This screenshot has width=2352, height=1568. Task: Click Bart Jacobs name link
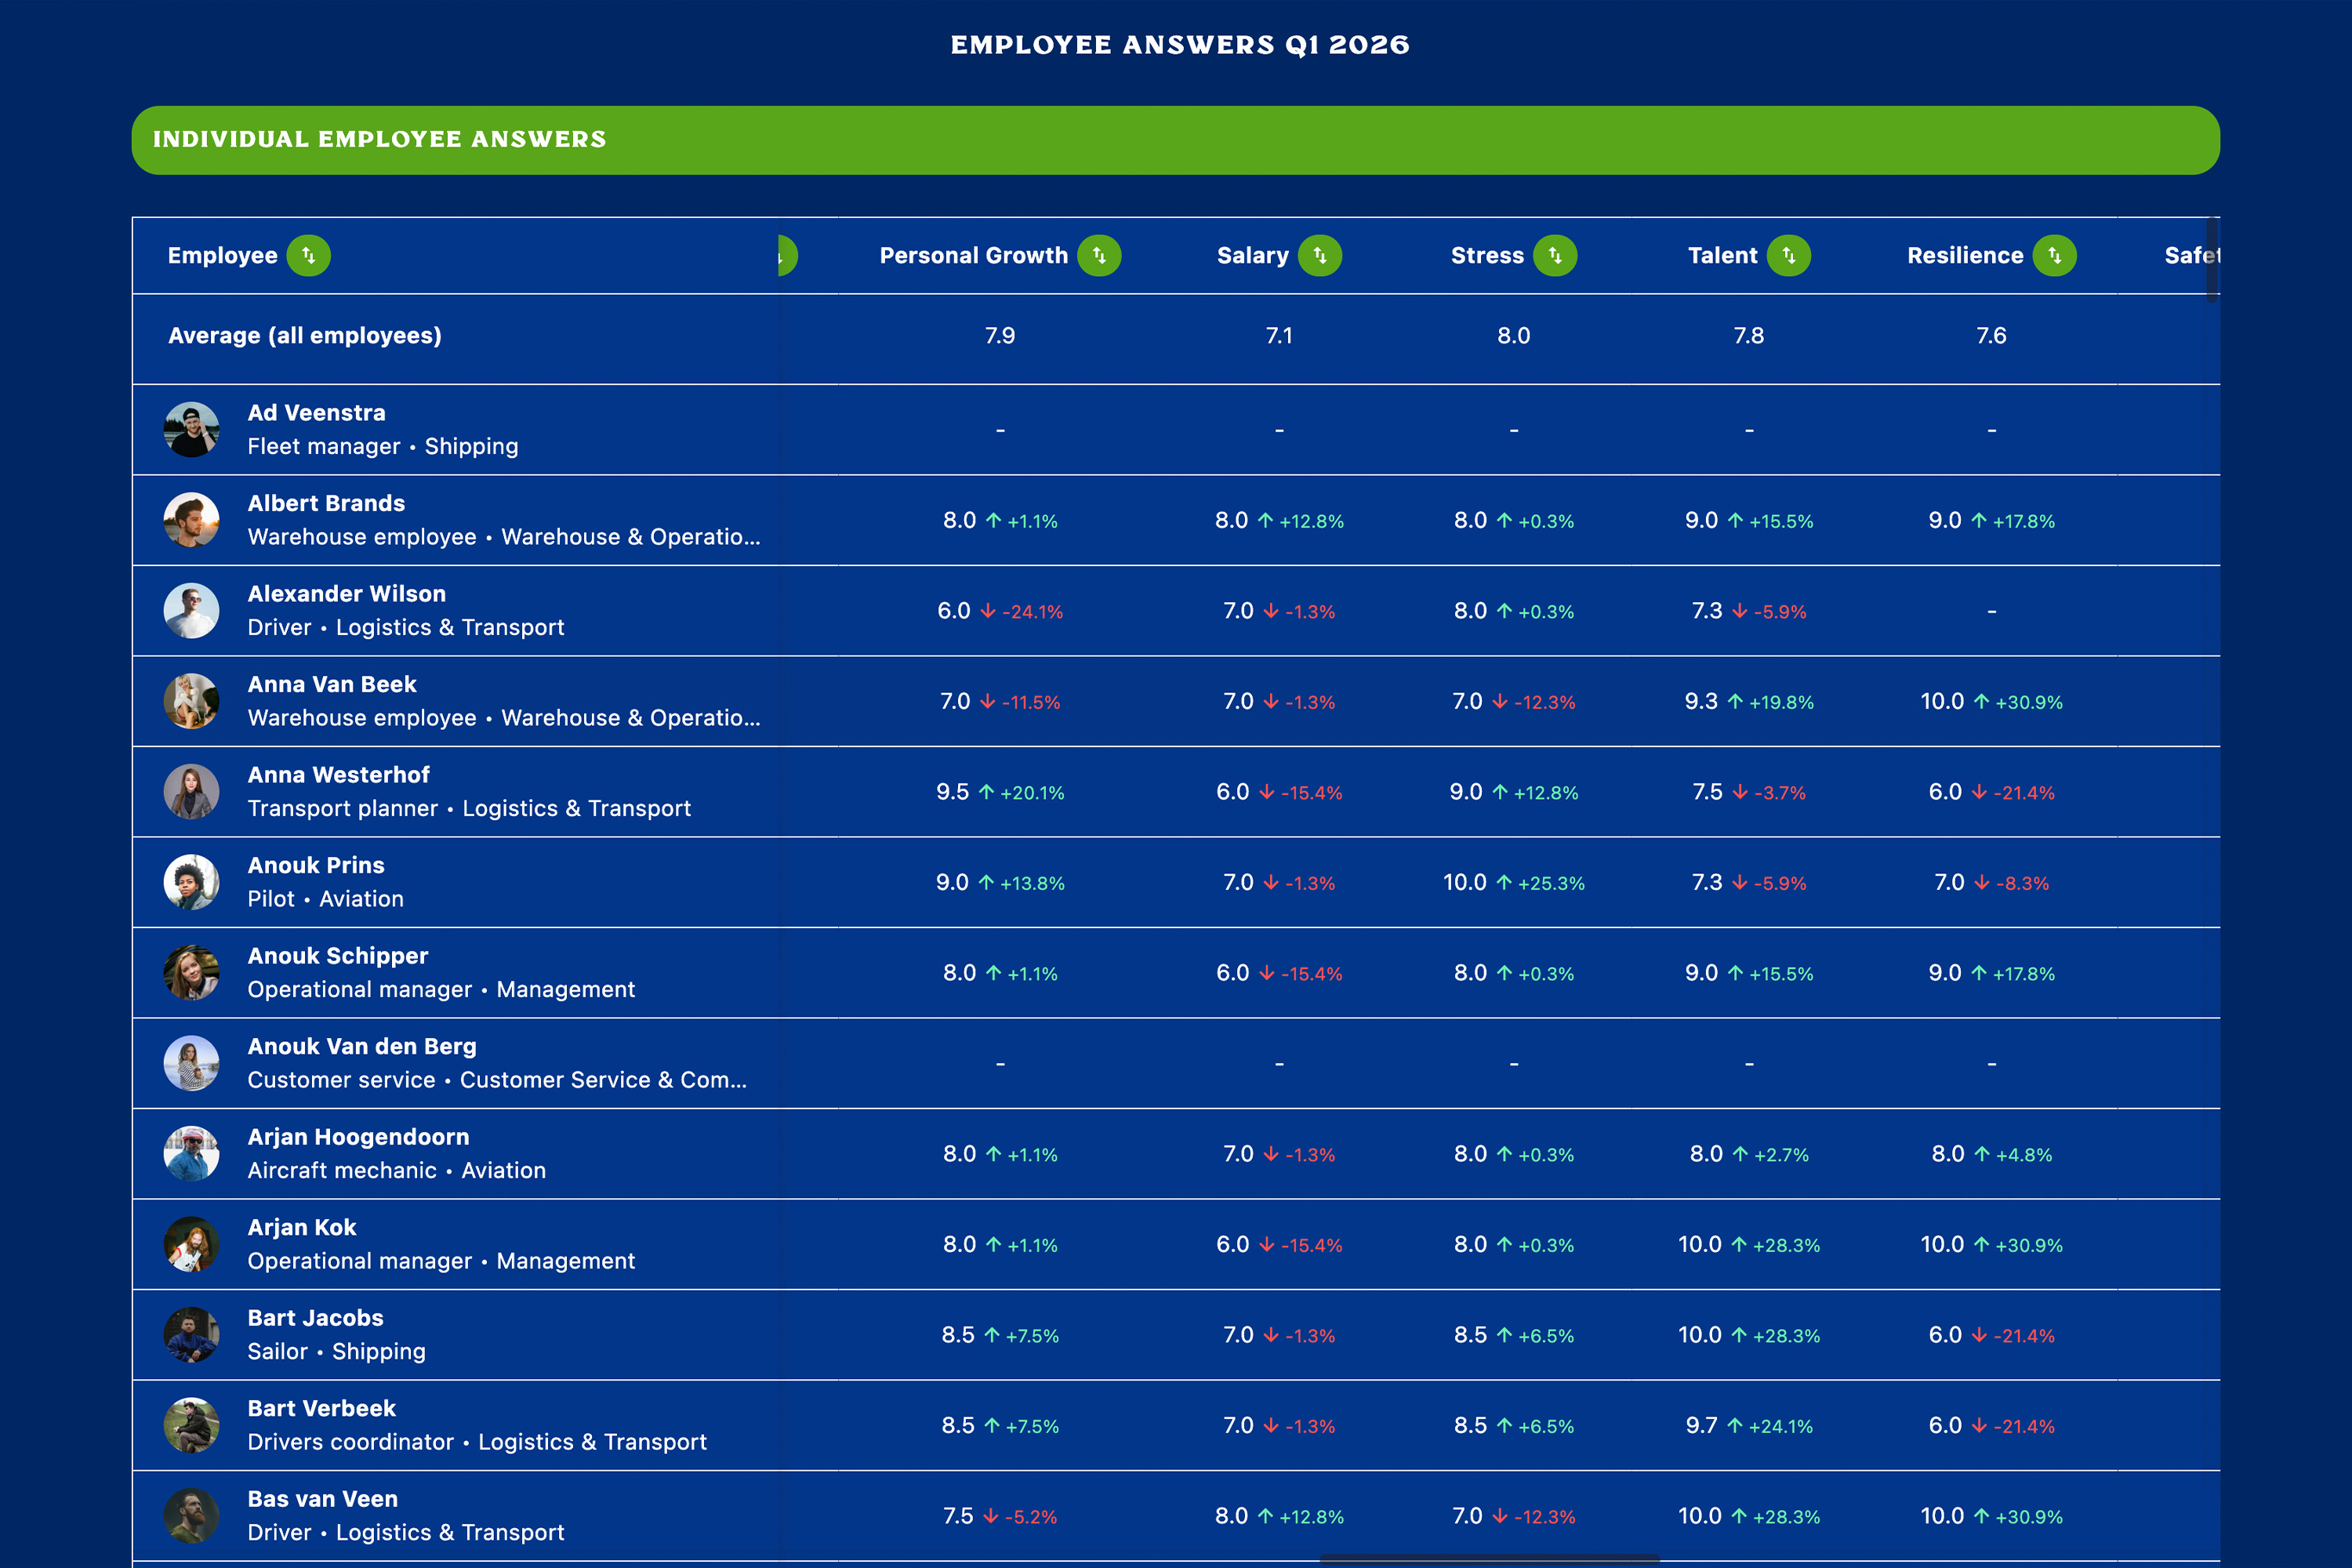click(315, 1318)
